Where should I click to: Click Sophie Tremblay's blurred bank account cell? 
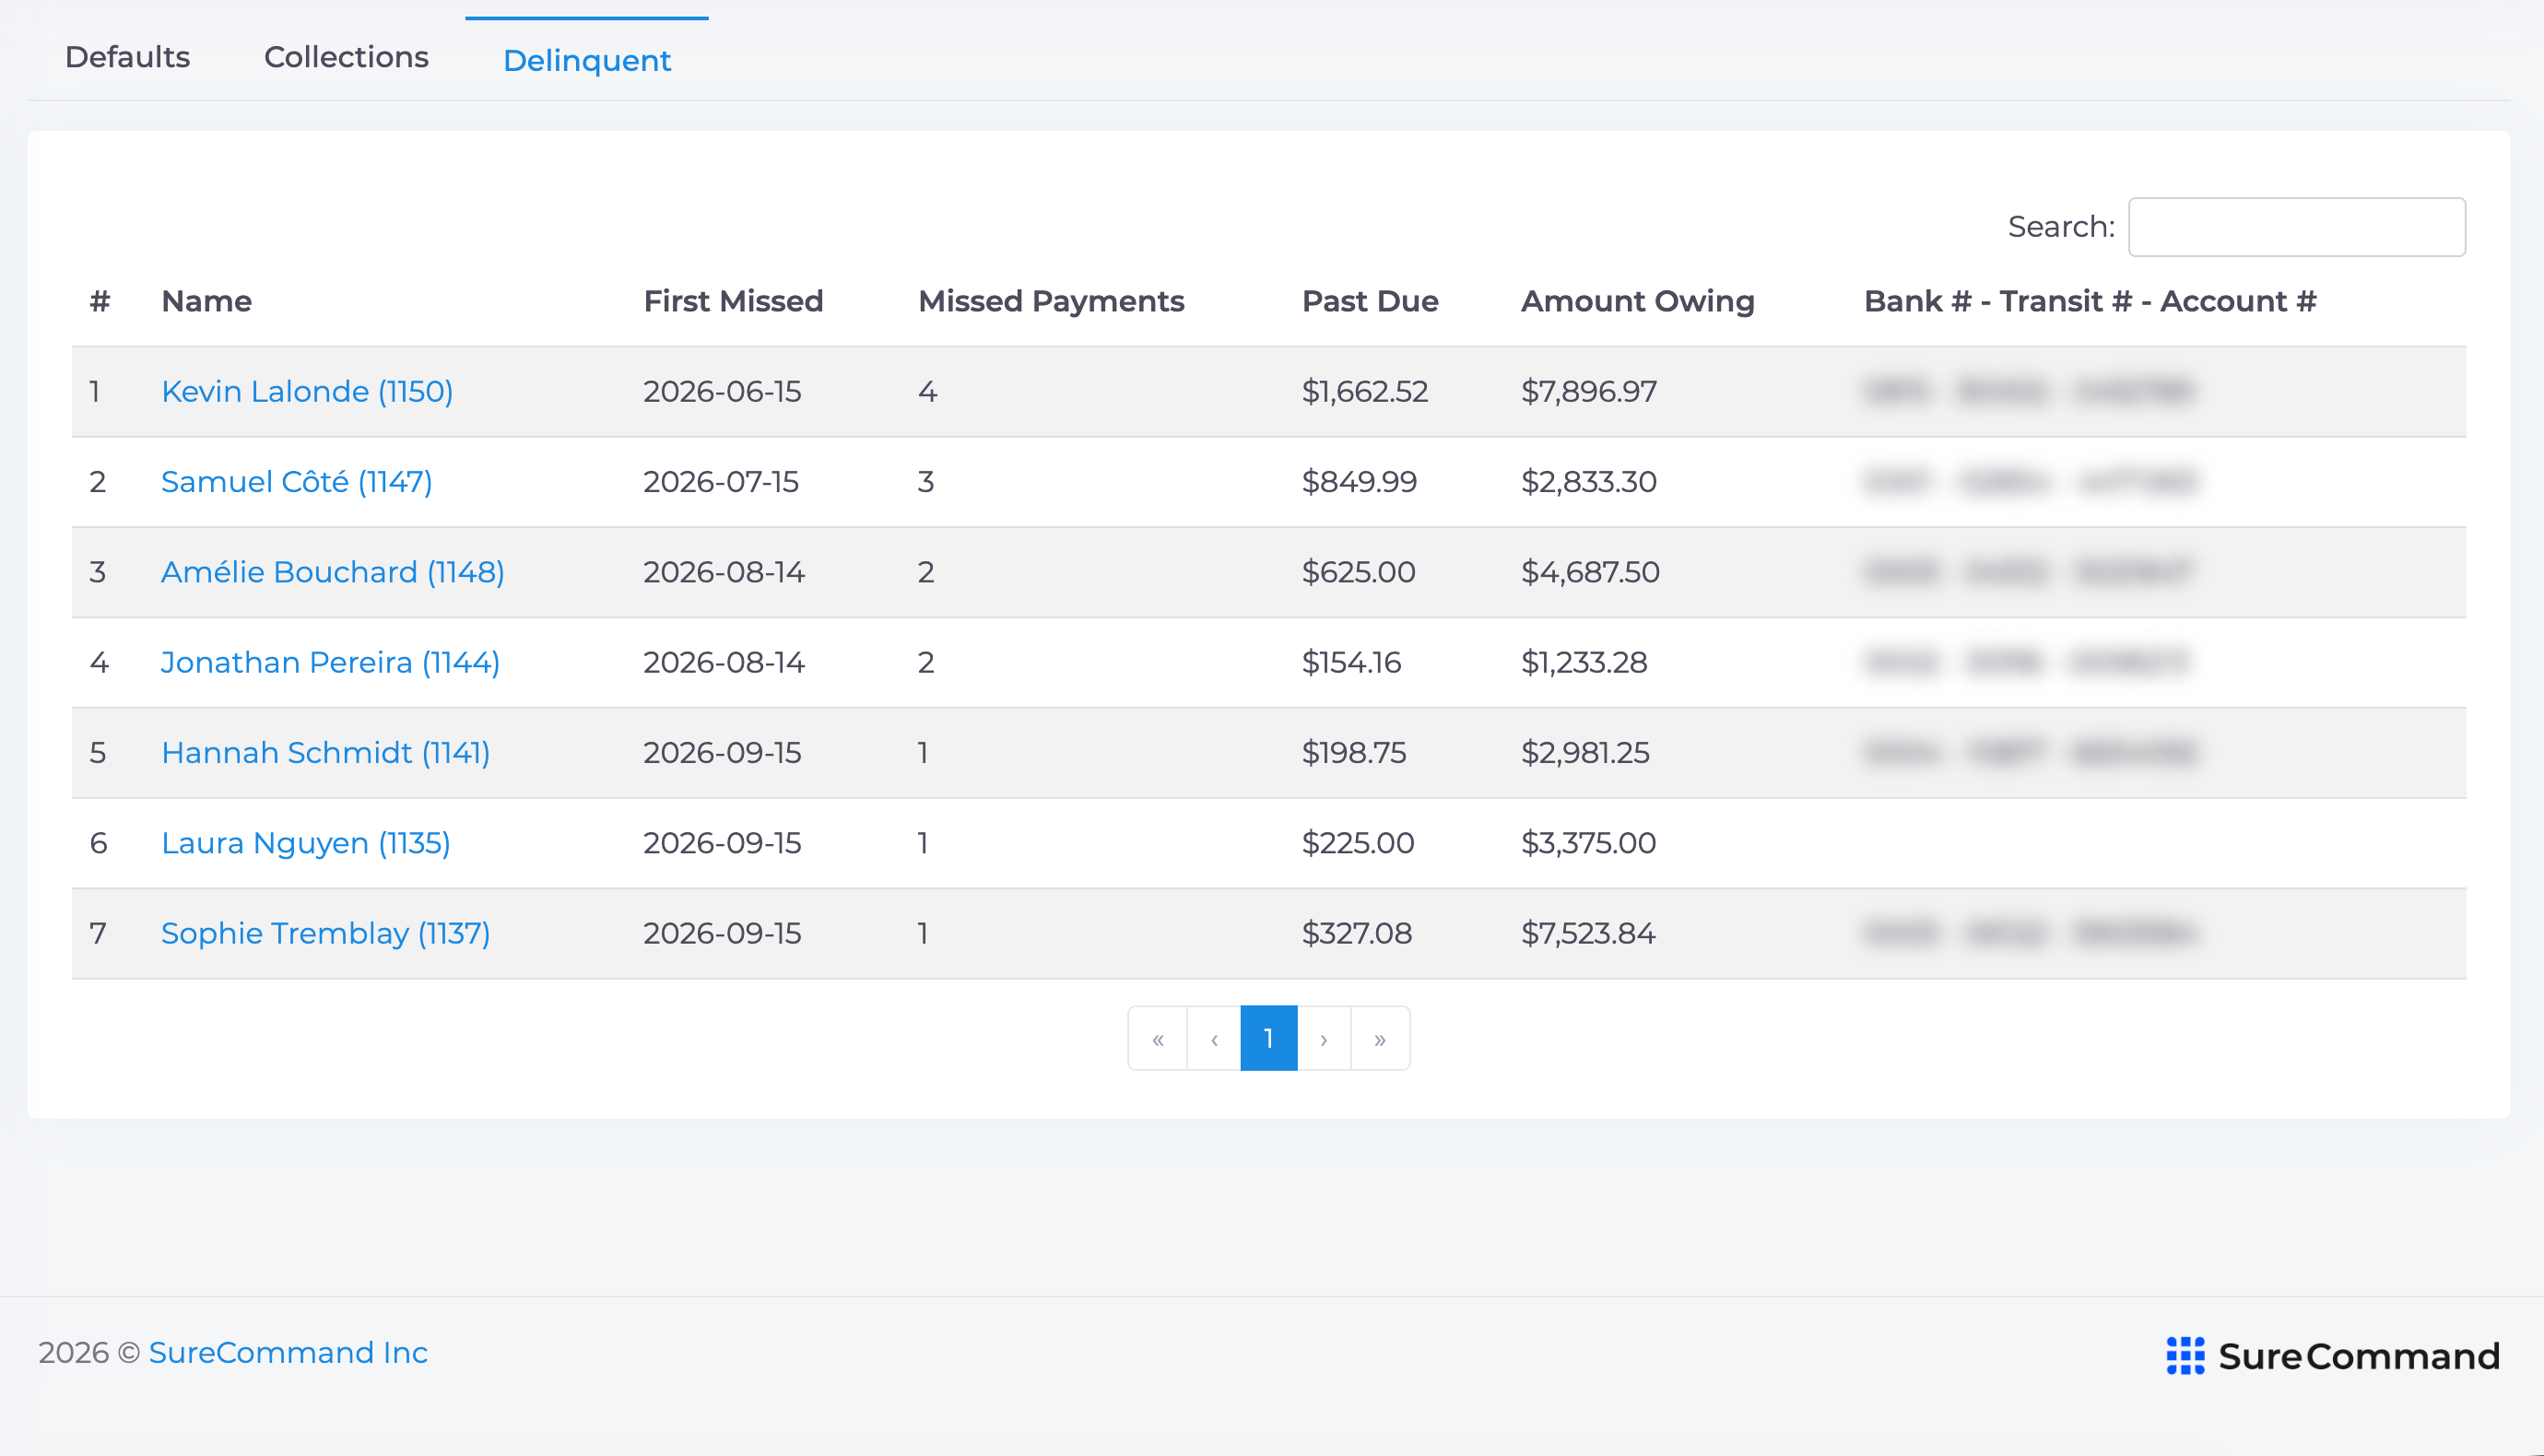[2030, 933]
